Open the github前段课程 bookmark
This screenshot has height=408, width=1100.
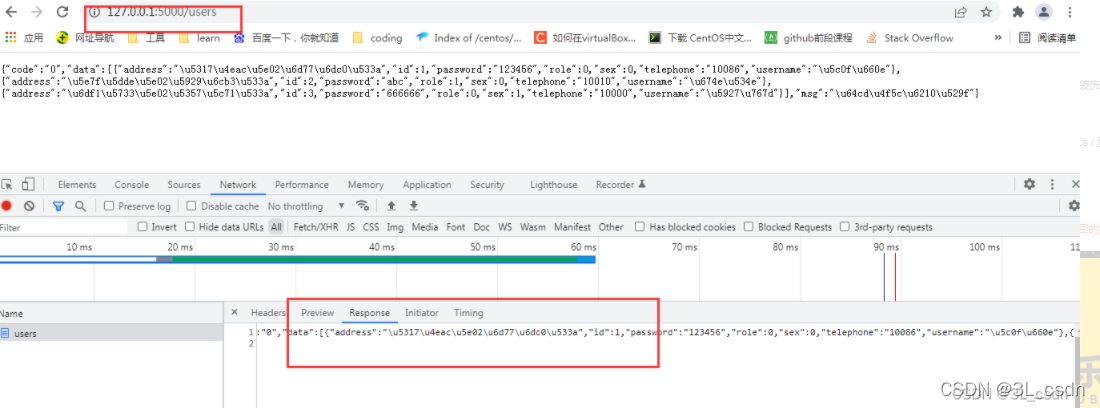coord(808,38)
